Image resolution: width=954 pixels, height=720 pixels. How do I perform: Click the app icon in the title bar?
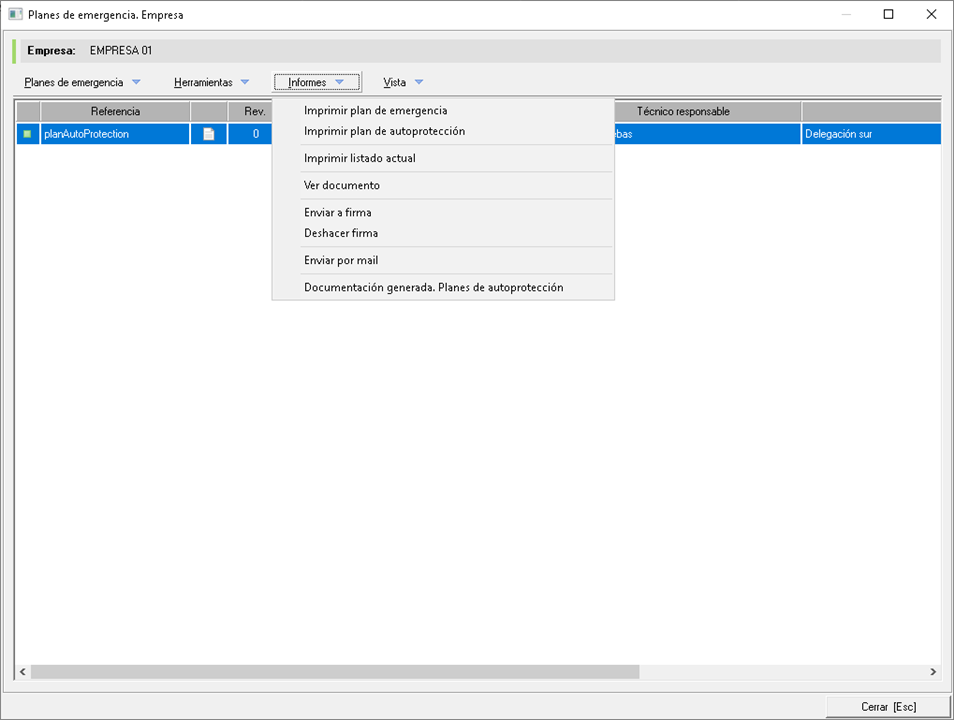pyautogui.click(x=15, y=14)
